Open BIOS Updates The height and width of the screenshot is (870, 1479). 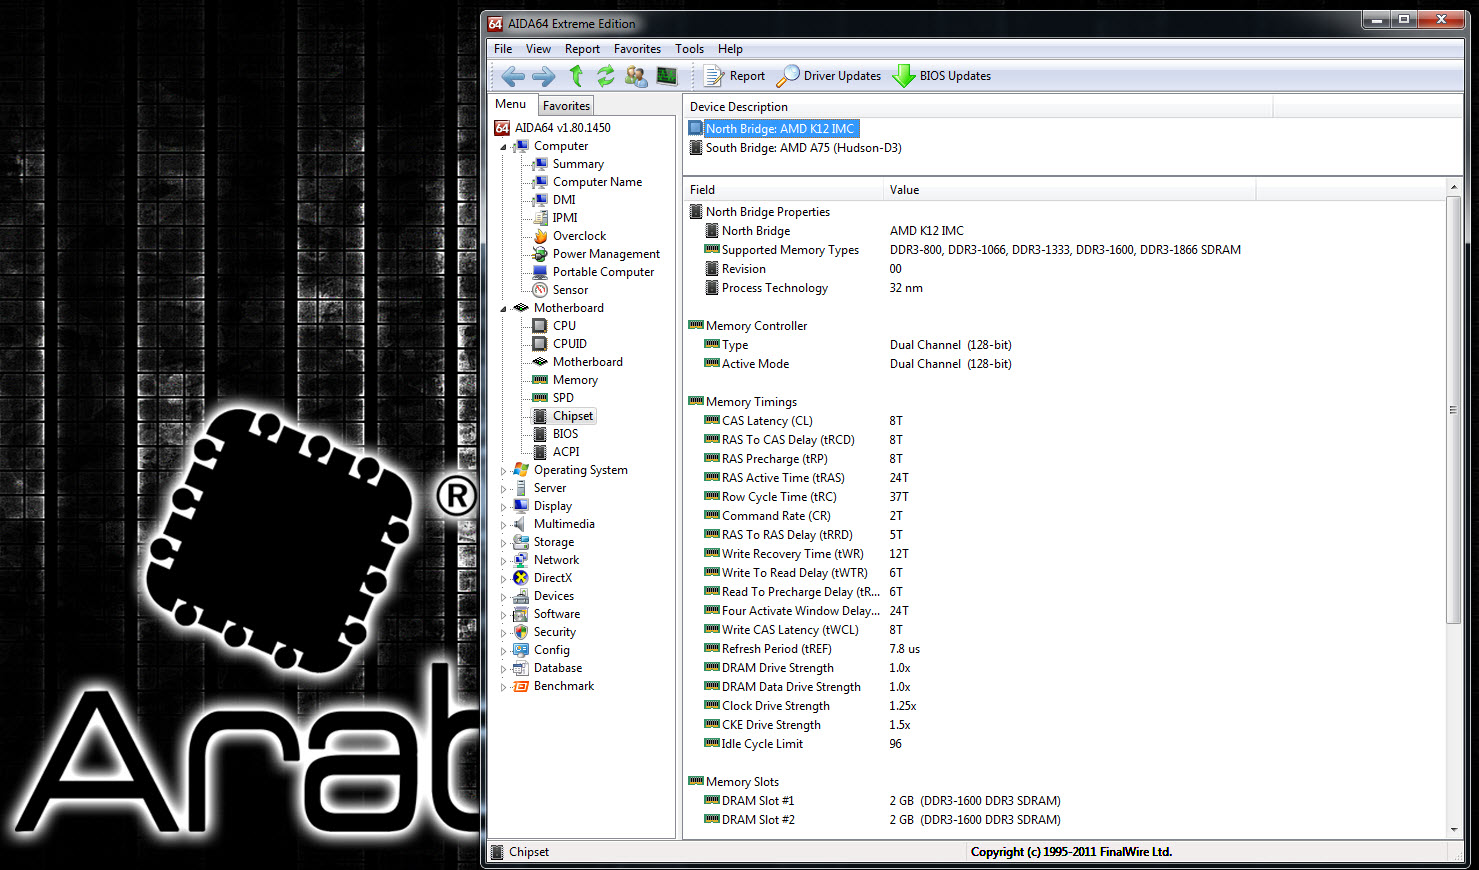pos(942,76)
